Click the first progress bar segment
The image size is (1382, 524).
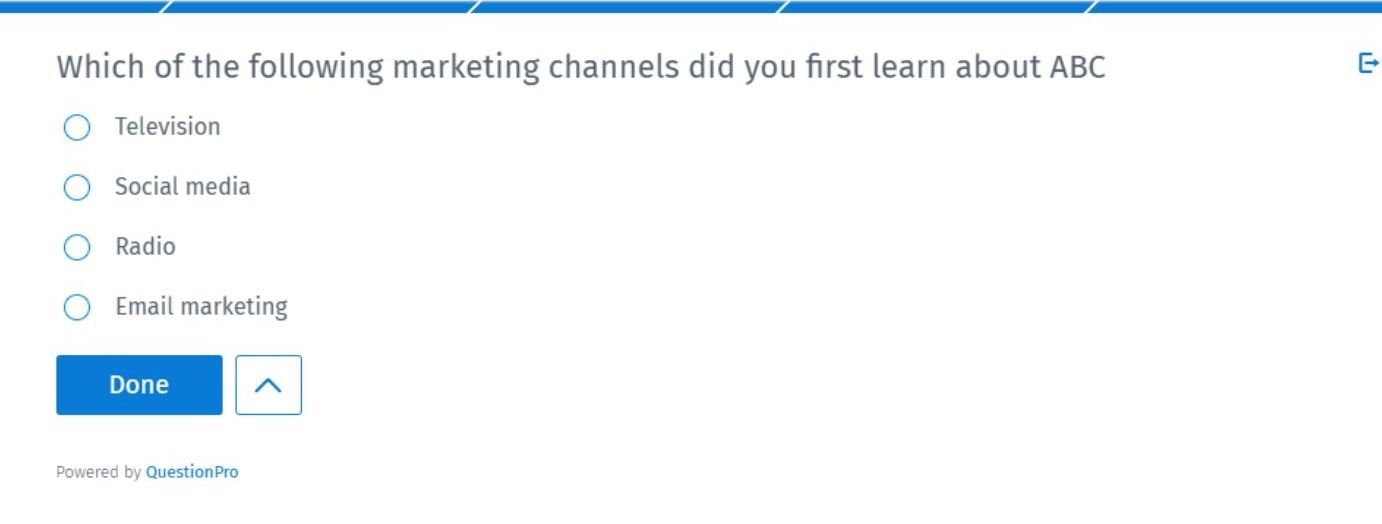(x=82, y=6)
